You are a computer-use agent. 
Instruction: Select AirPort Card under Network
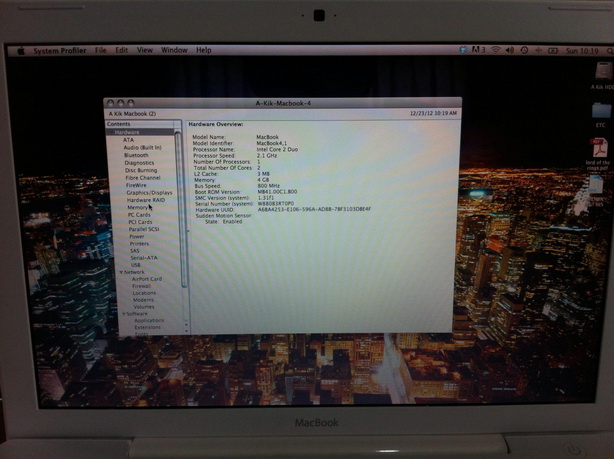(147, 279)
